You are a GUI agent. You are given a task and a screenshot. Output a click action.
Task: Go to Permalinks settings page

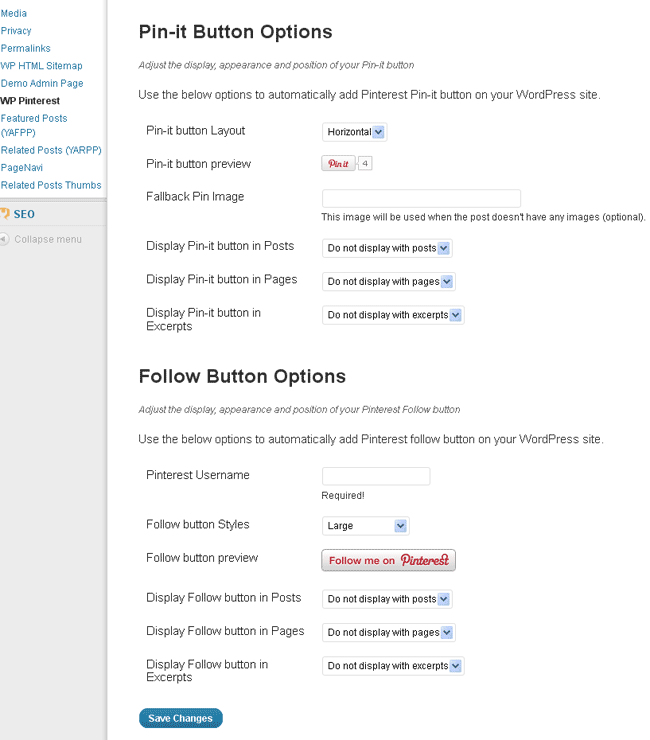coord(25,48)
